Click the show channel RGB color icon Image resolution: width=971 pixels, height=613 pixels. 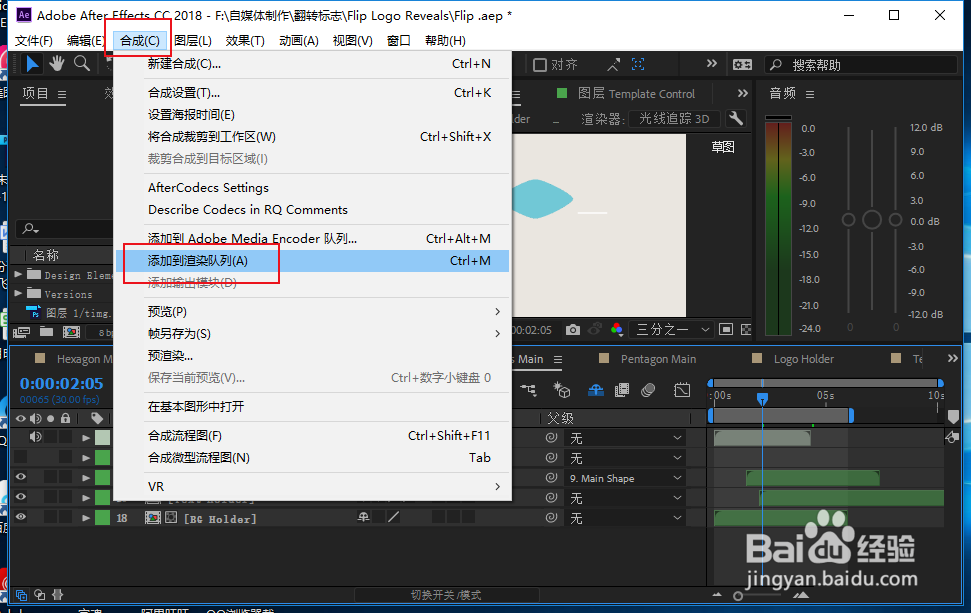coord(617,329)
